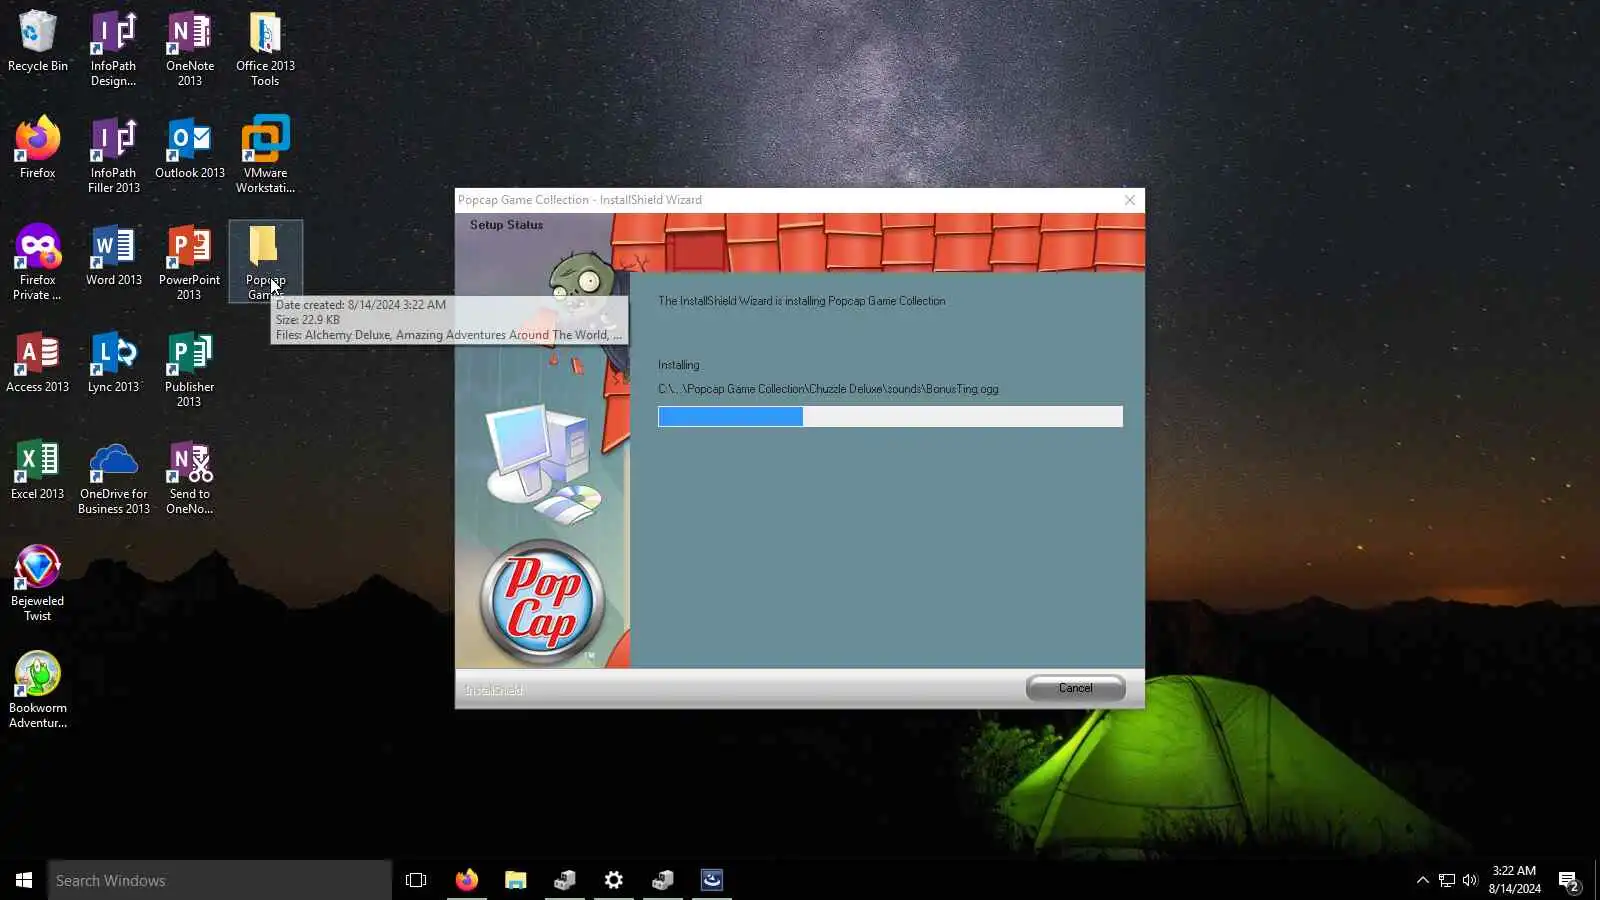1600x900 pixels.
Task: Select the OneDrive for Business 2013 shortcut
Action: (114, 476)
